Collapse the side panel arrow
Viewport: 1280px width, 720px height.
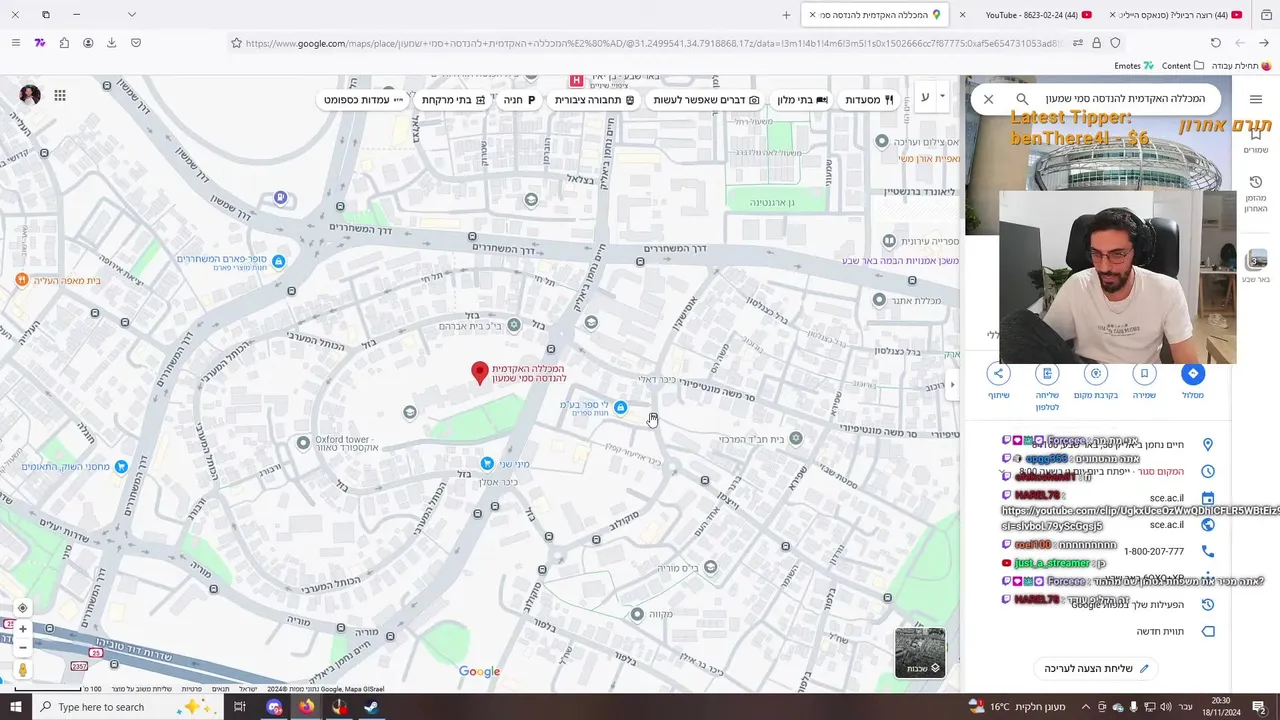tap(952, 384)
